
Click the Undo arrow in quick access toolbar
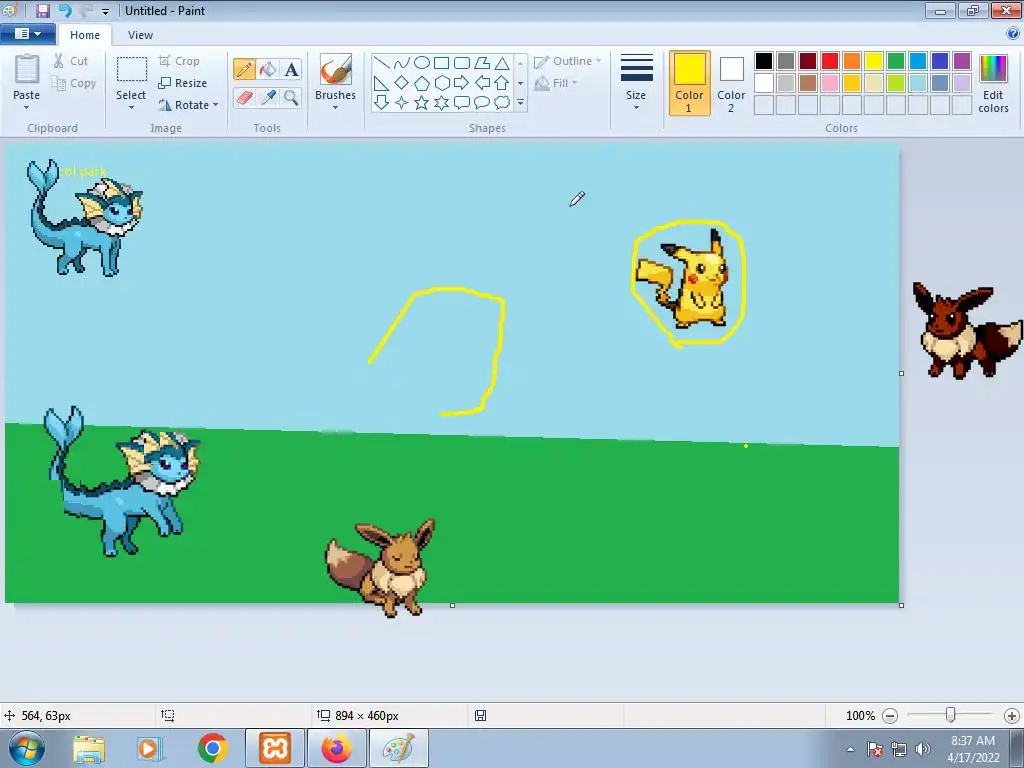pos(65,10)
